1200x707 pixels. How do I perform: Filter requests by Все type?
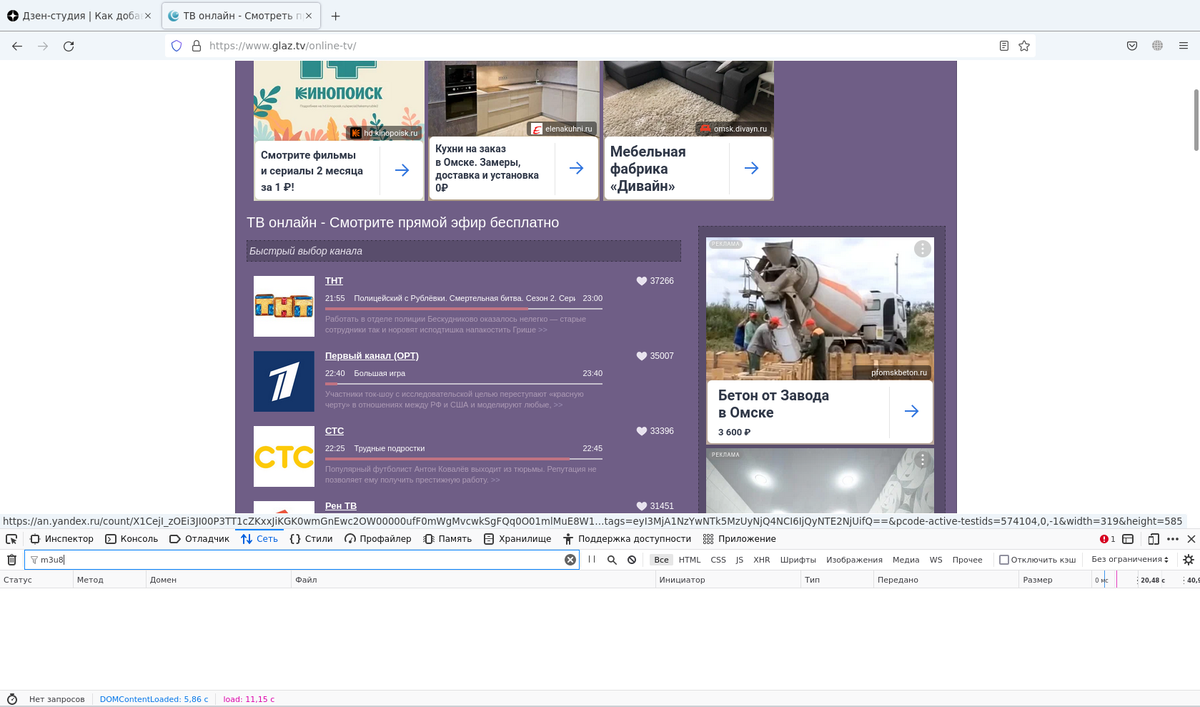[x=661, y=560]
